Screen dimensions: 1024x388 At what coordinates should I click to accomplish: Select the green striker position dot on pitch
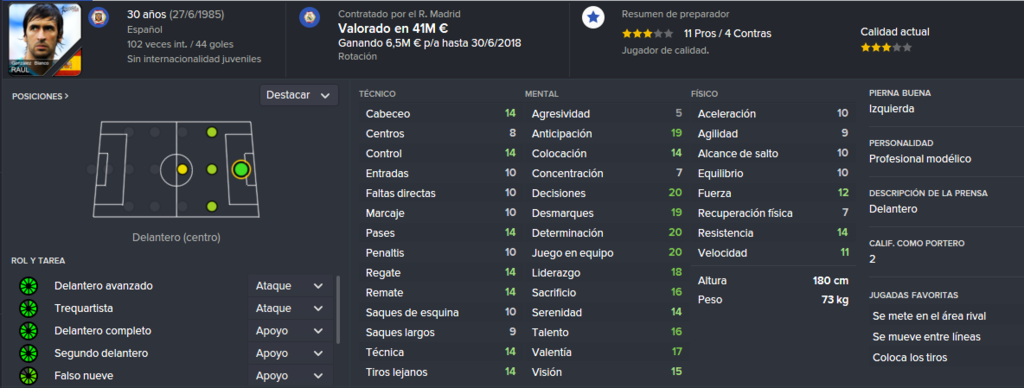point(241,169)
